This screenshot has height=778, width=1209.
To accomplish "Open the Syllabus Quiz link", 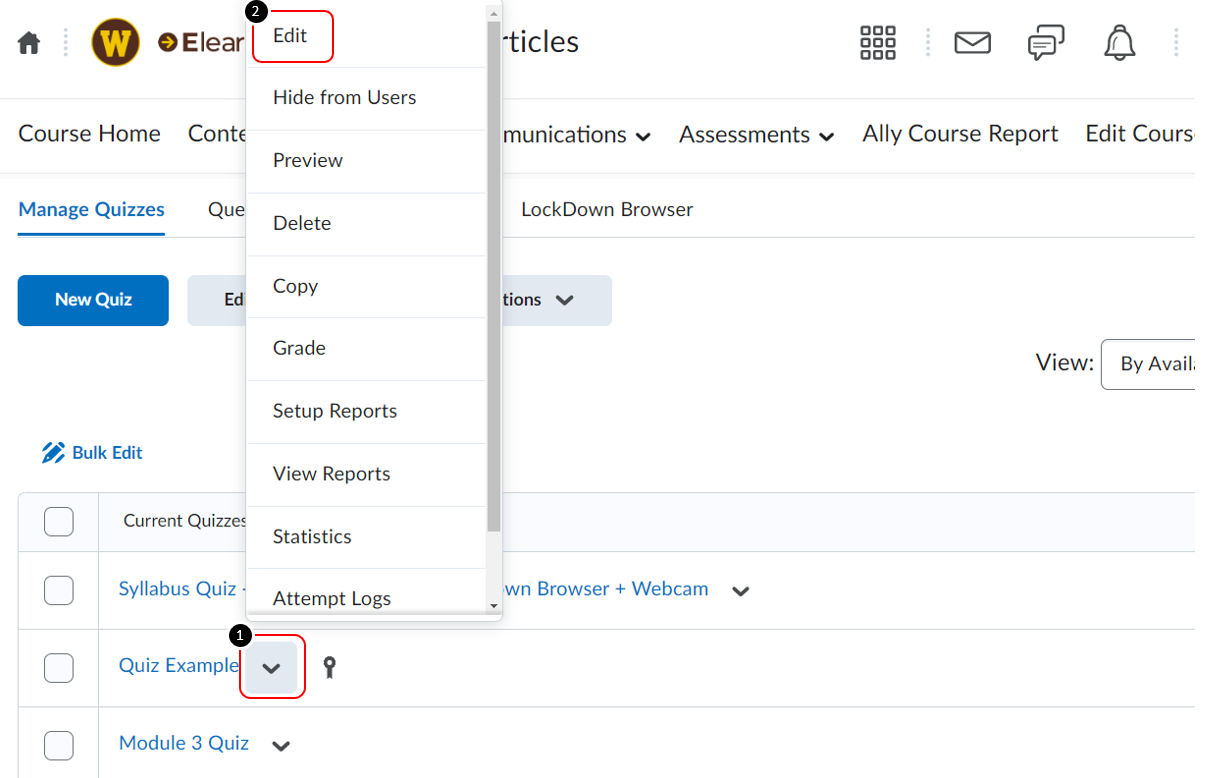I will tap(177, 589).
